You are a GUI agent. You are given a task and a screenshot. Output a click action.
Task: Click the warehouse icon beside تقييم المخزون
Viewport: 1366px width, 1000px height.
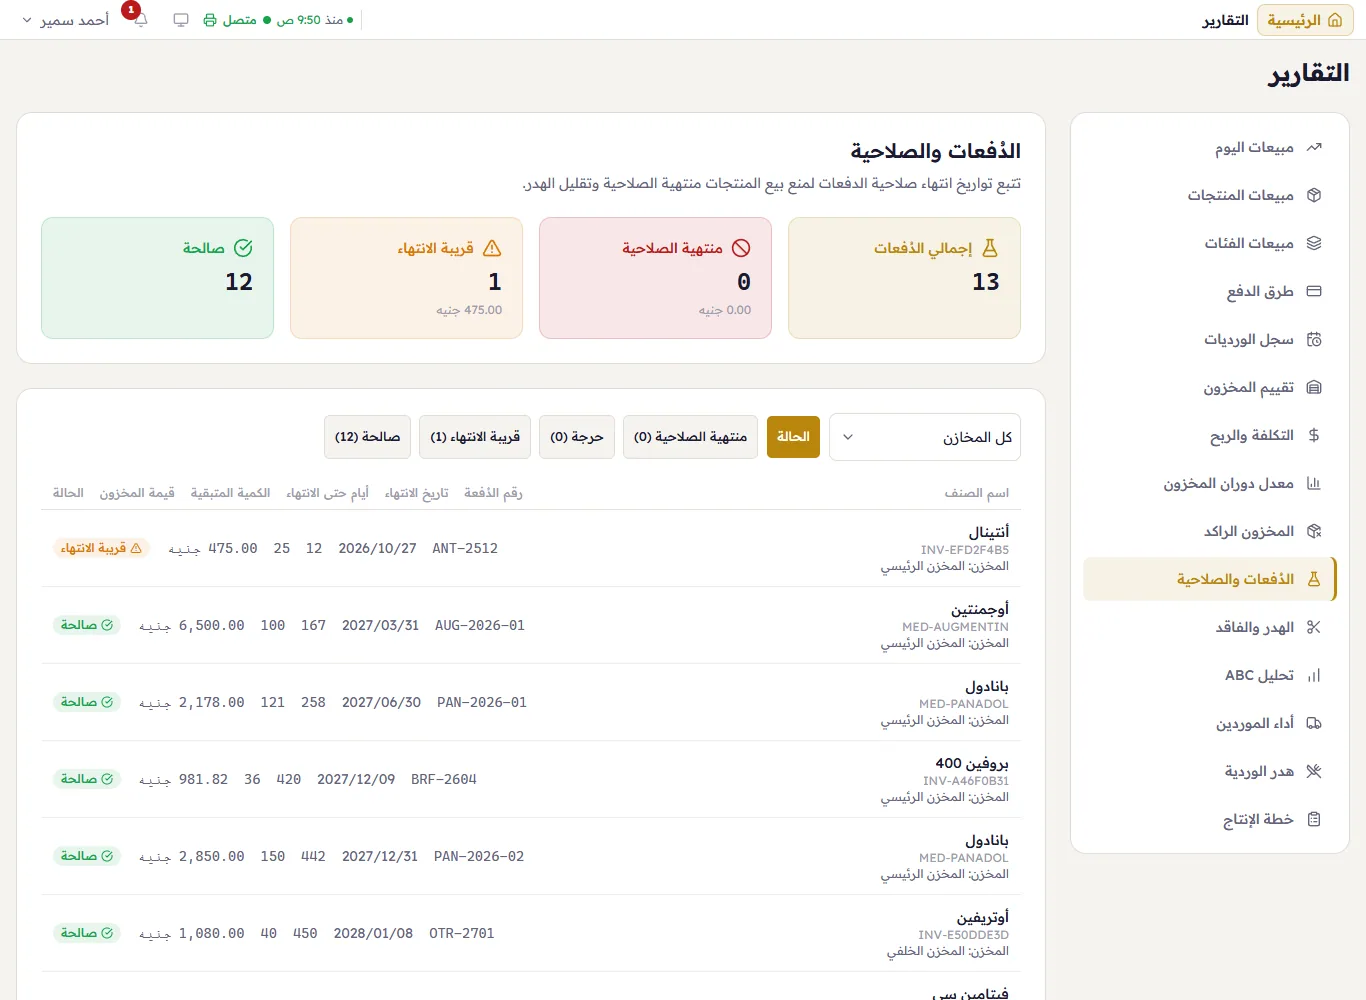tap(1314, 387)
